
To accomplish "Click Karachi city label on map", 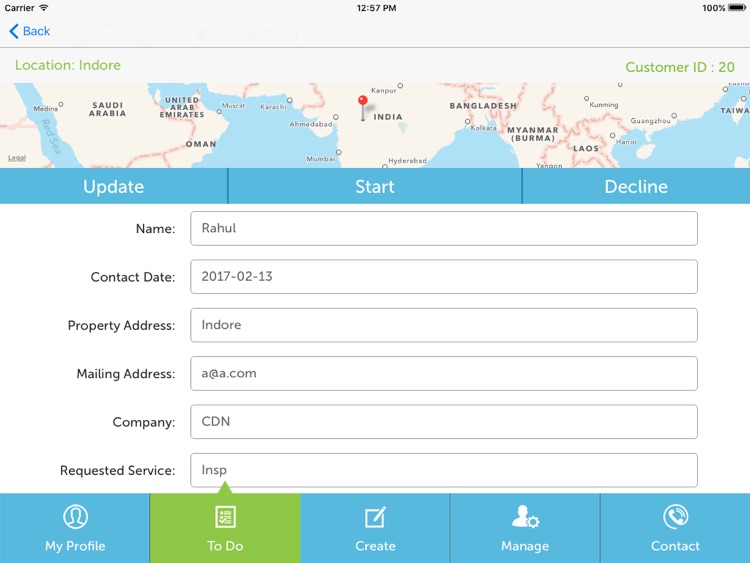I will pyautogui.click(x=273, y=107).
